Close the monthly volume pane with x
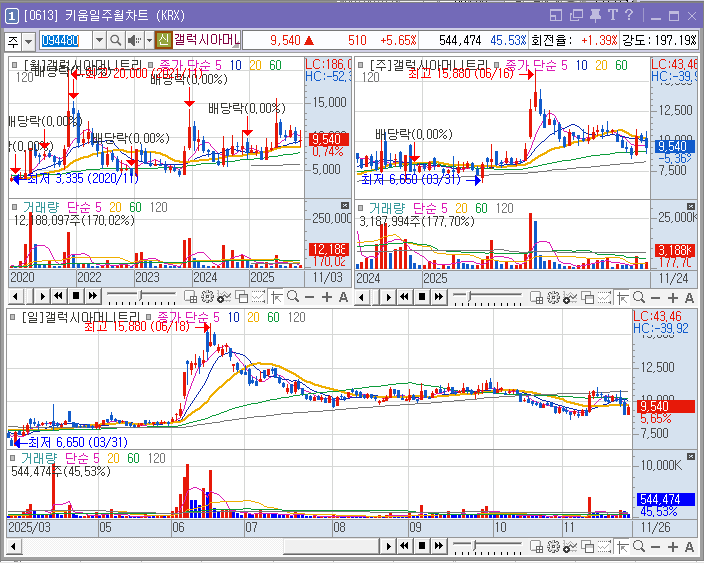The width and height of the screenshot is (704, 564). [344, 205]
